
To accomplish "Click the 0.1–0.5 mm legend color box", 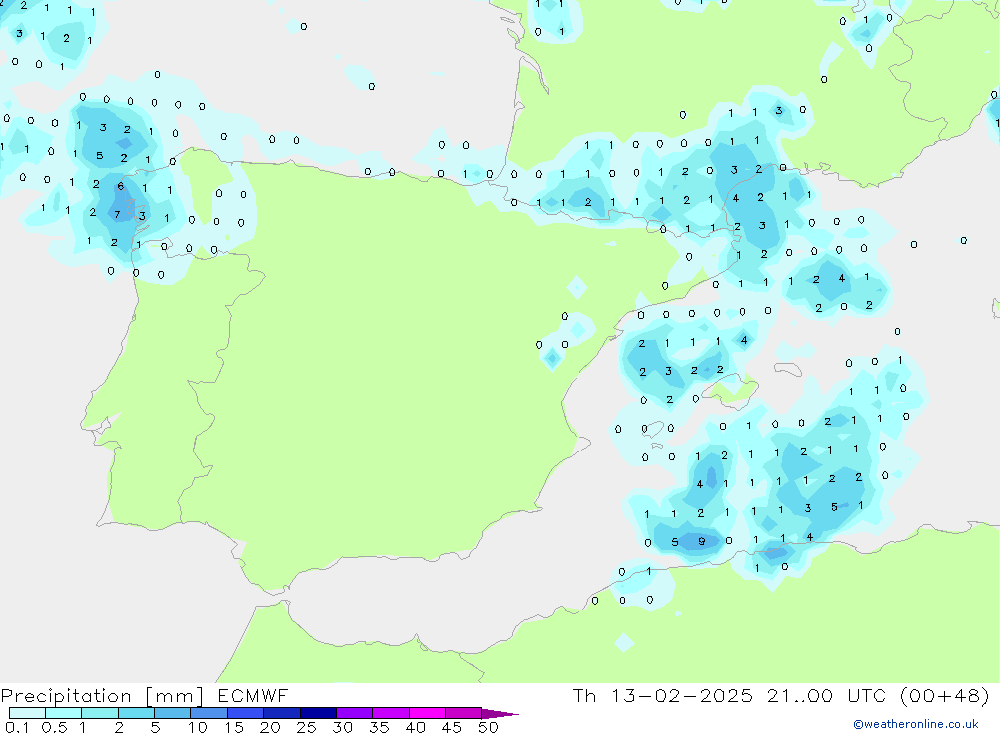I will (x=27, y=713).
